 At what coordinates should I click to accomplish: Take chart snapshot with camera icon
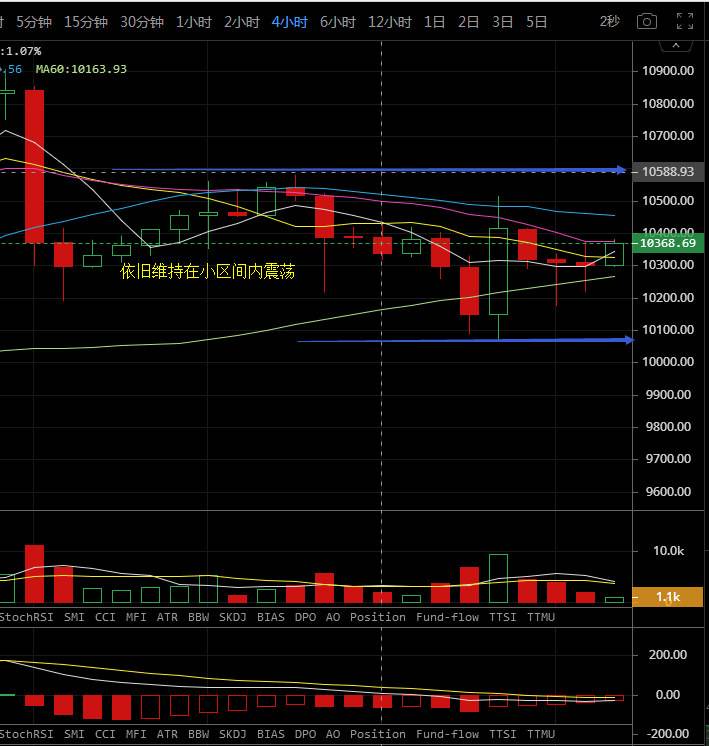coord(647,21)
